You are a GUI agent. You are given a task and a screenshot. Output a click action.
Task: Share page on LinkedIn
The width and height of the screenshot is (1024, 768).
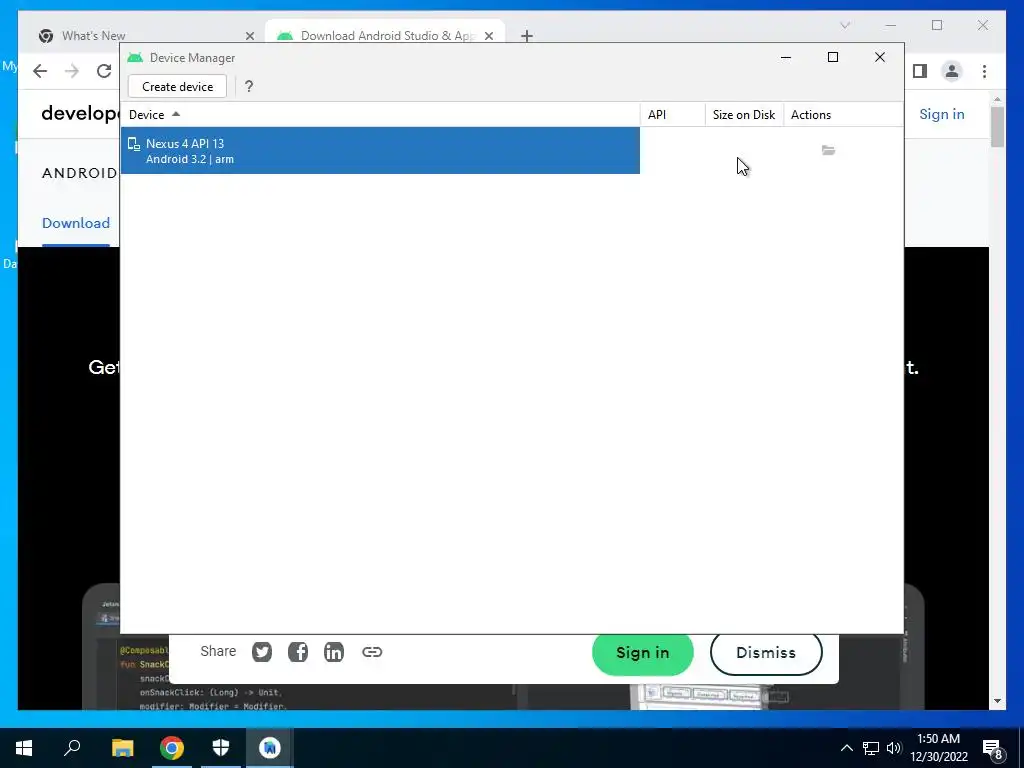coord(334,652)
